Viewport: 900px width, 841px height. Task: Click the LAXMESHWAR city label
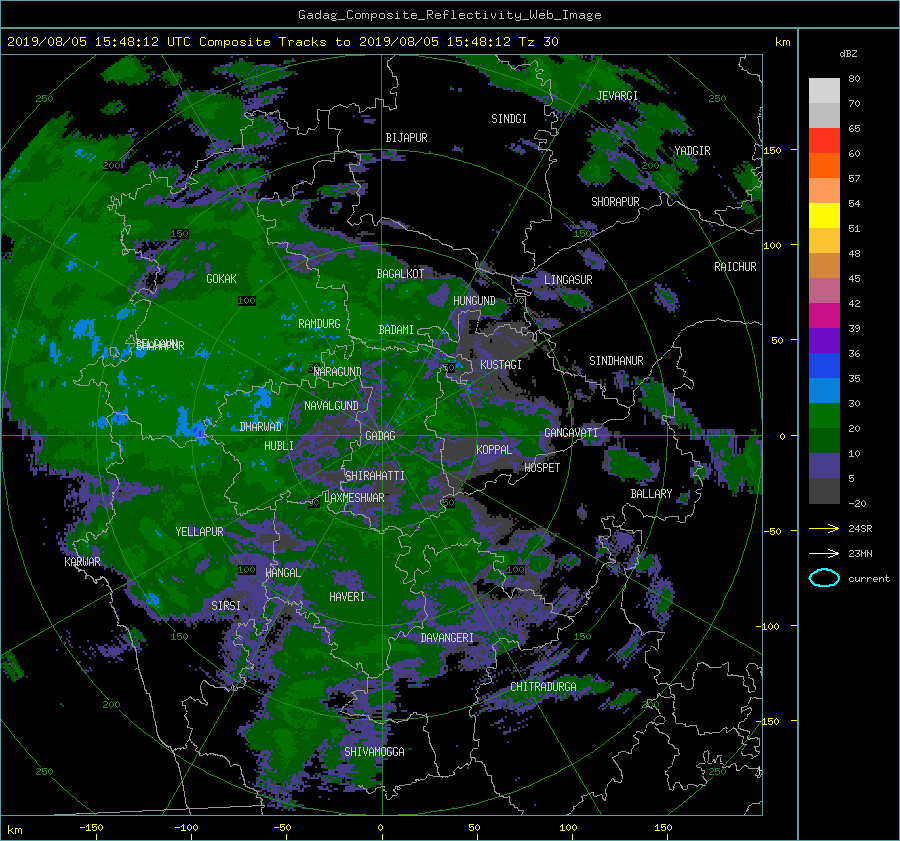(x=354, y=498)
